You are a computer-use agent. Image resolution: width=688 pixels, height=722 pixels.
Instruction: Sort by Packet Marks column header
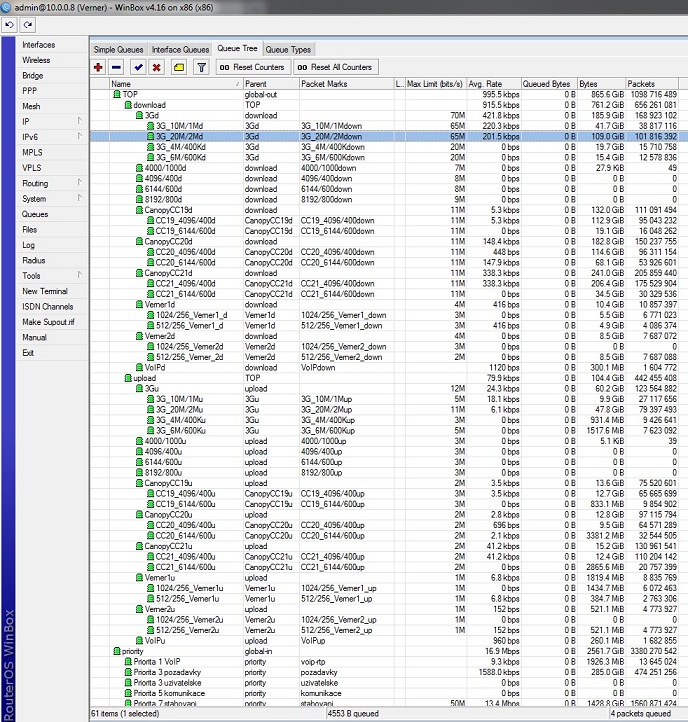[x=347, y=84]
